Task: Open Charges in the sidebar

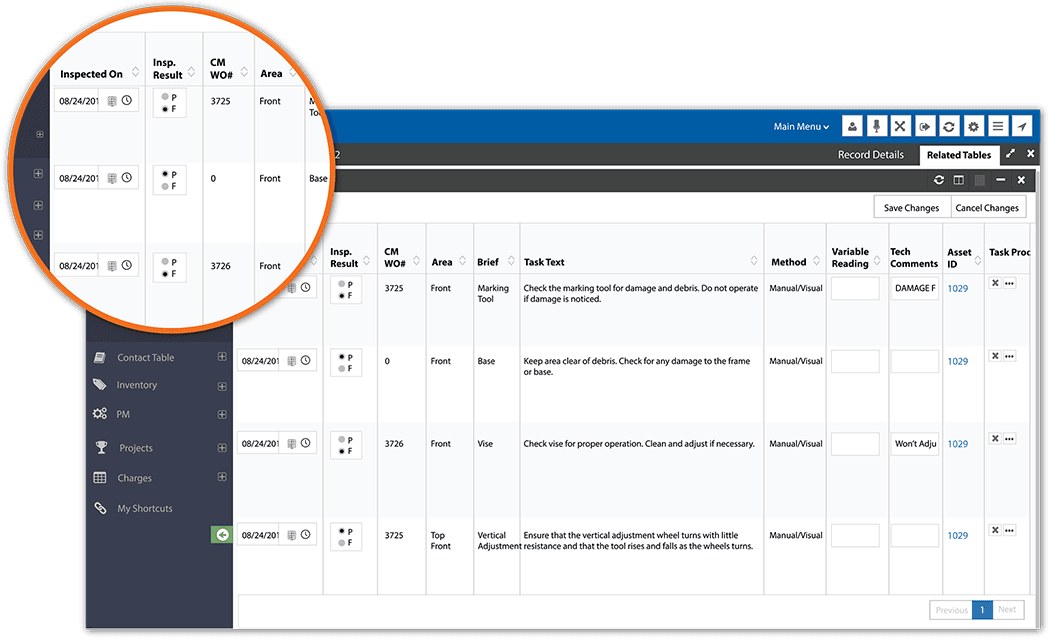Action: (134, 478)
